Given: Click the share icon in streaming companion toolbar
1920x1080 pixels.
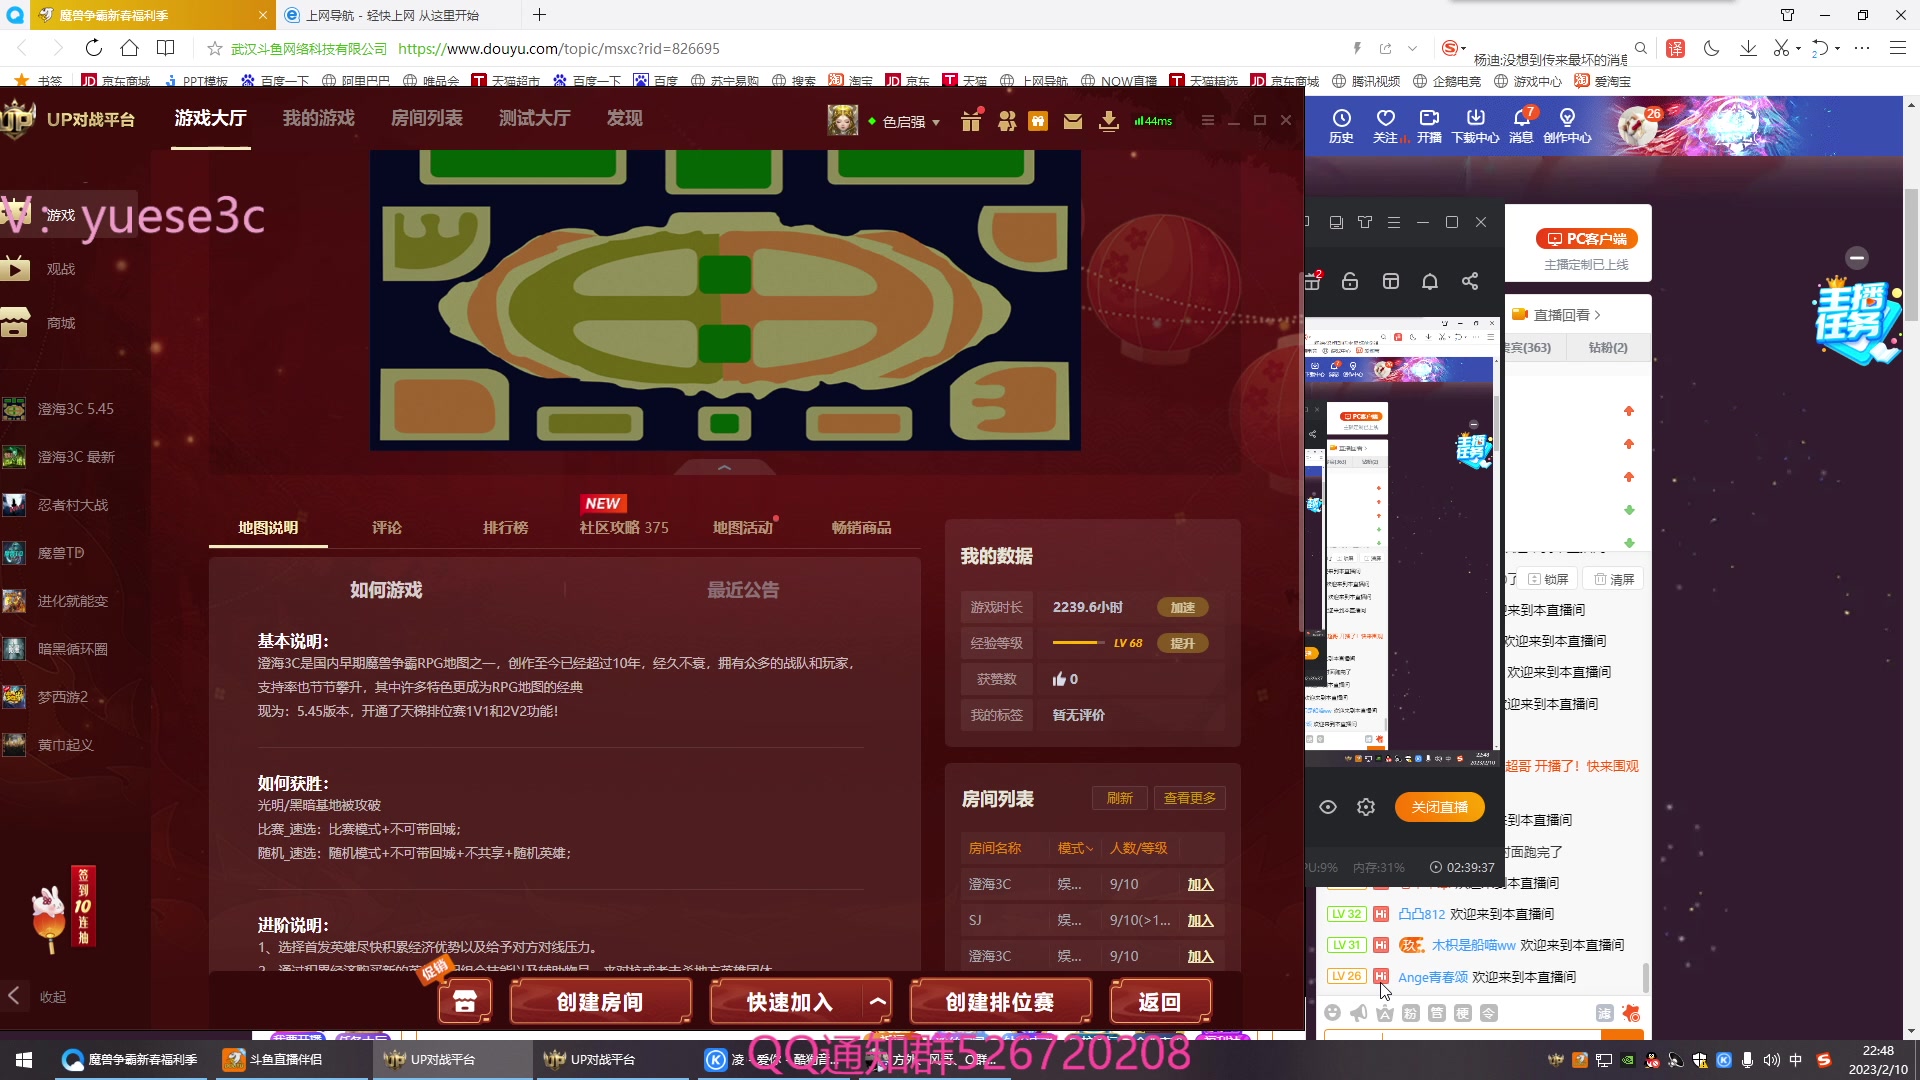Looking at the screenshot, I should (1470, 281).
